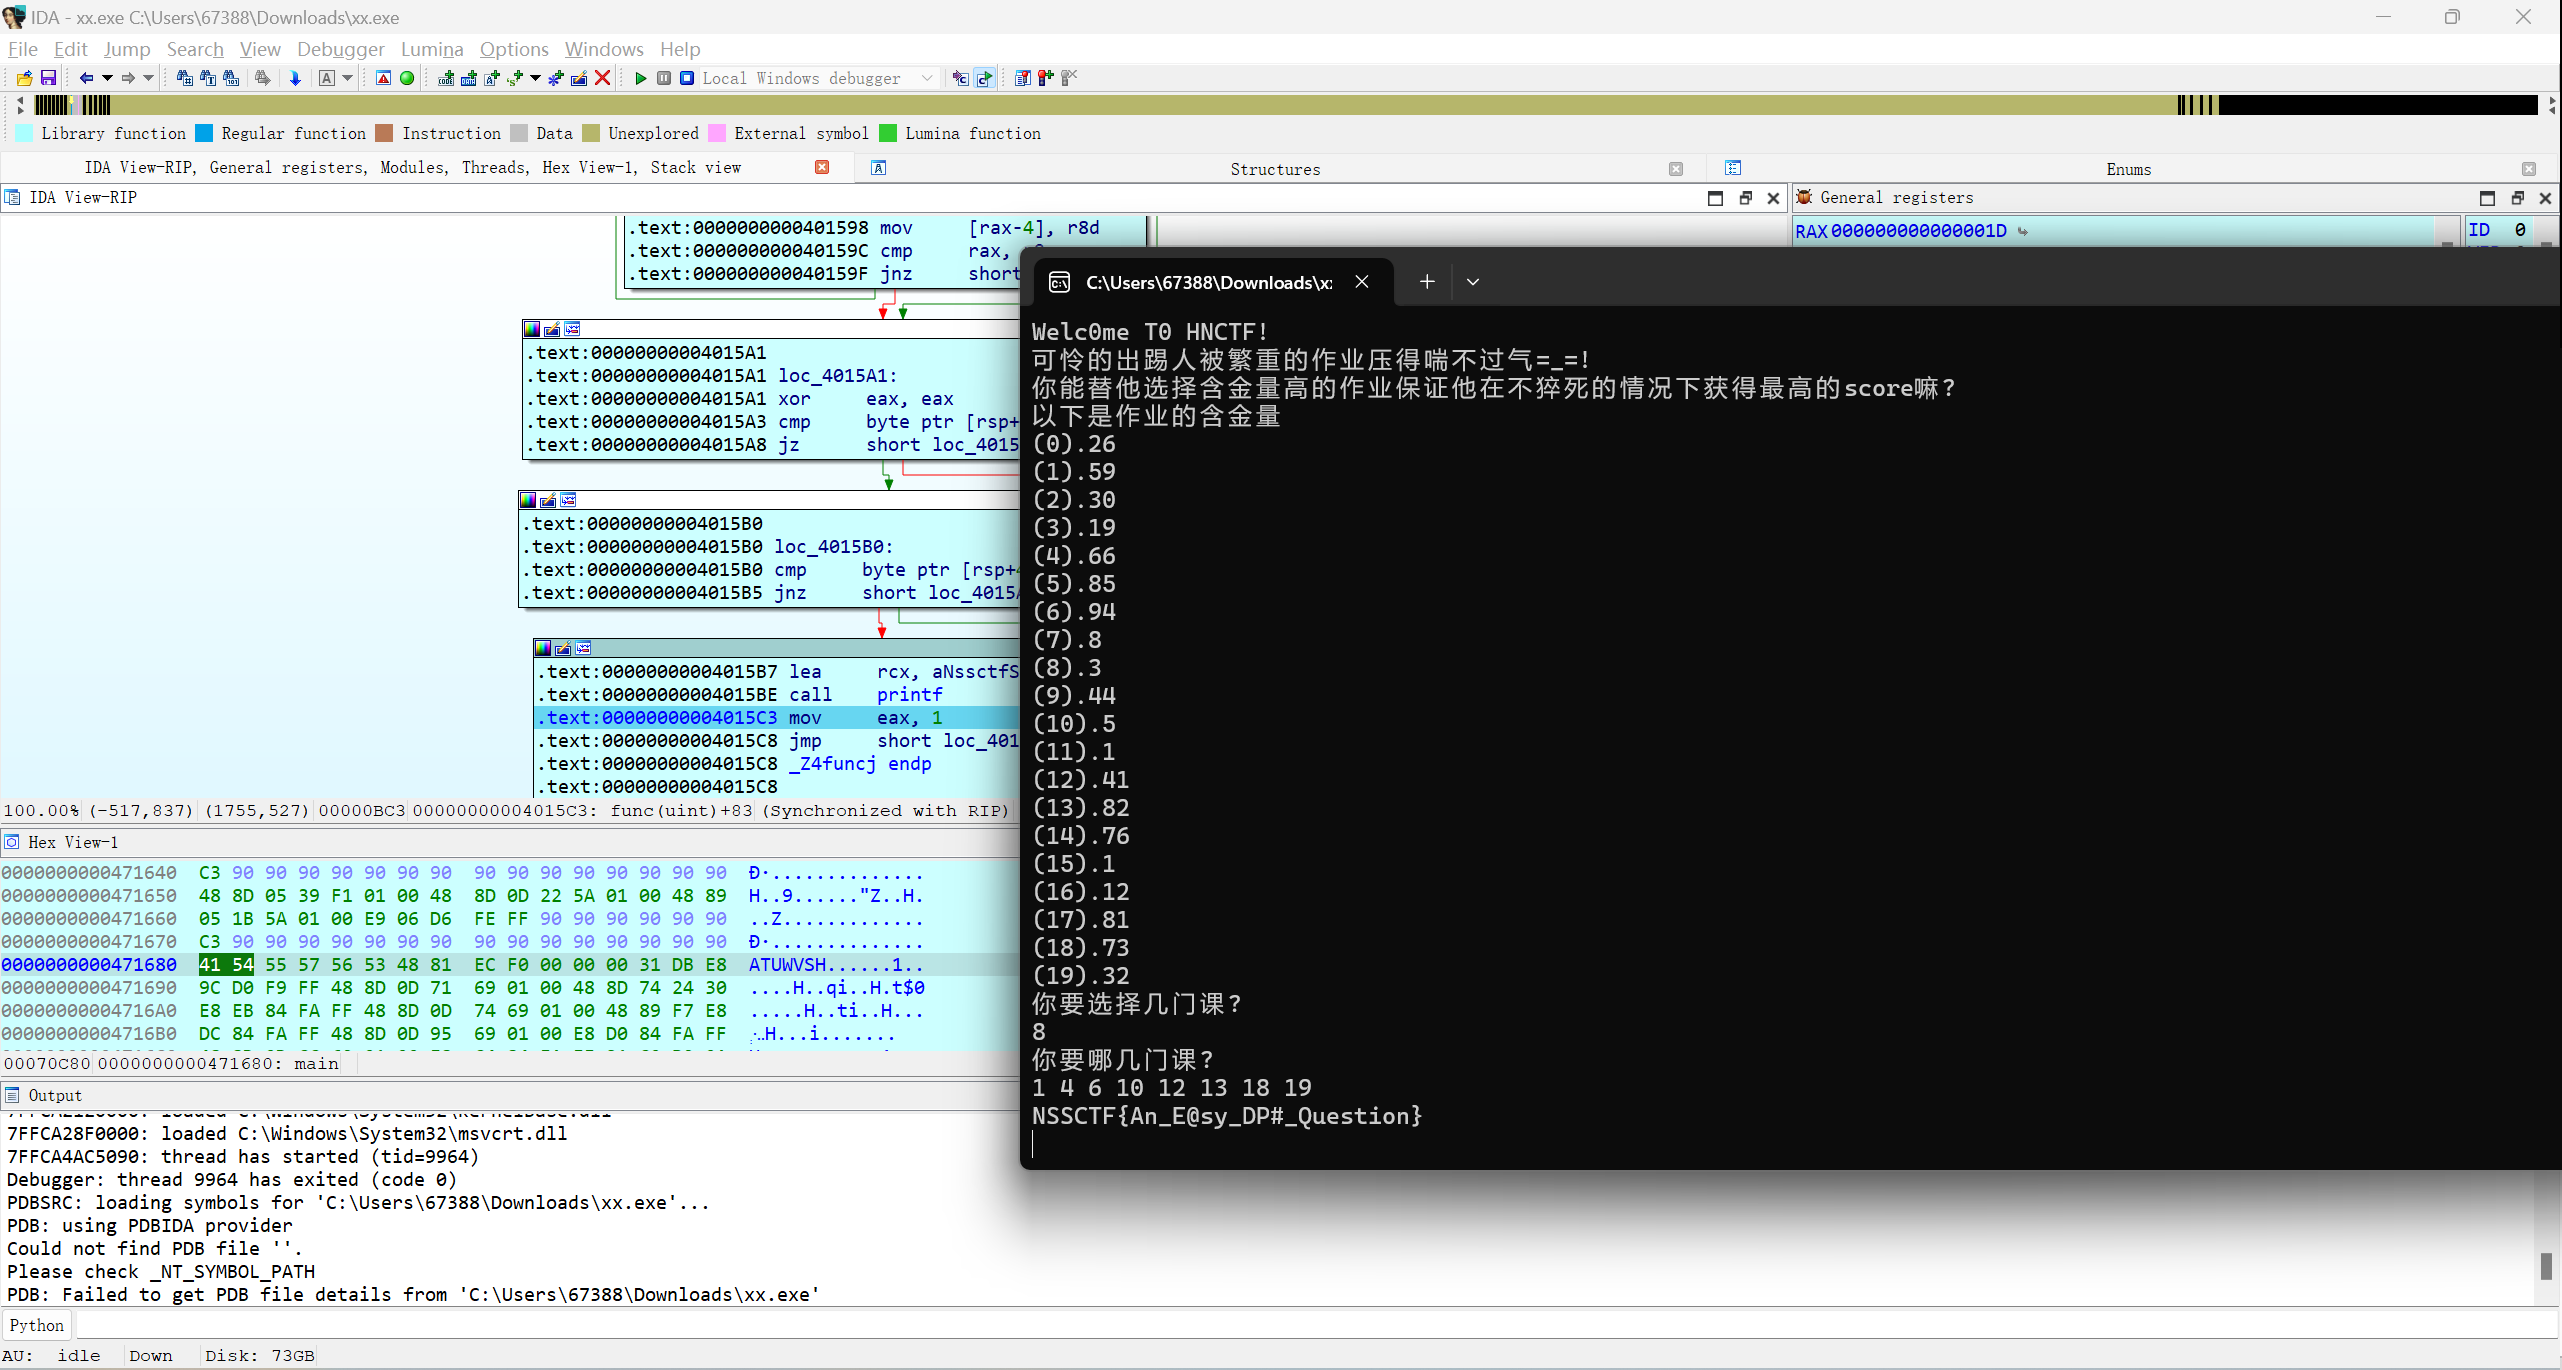Open the console tab dropdown chevron
Viewport: 2562px width, 1370px height.
(x=1472, y=282)
